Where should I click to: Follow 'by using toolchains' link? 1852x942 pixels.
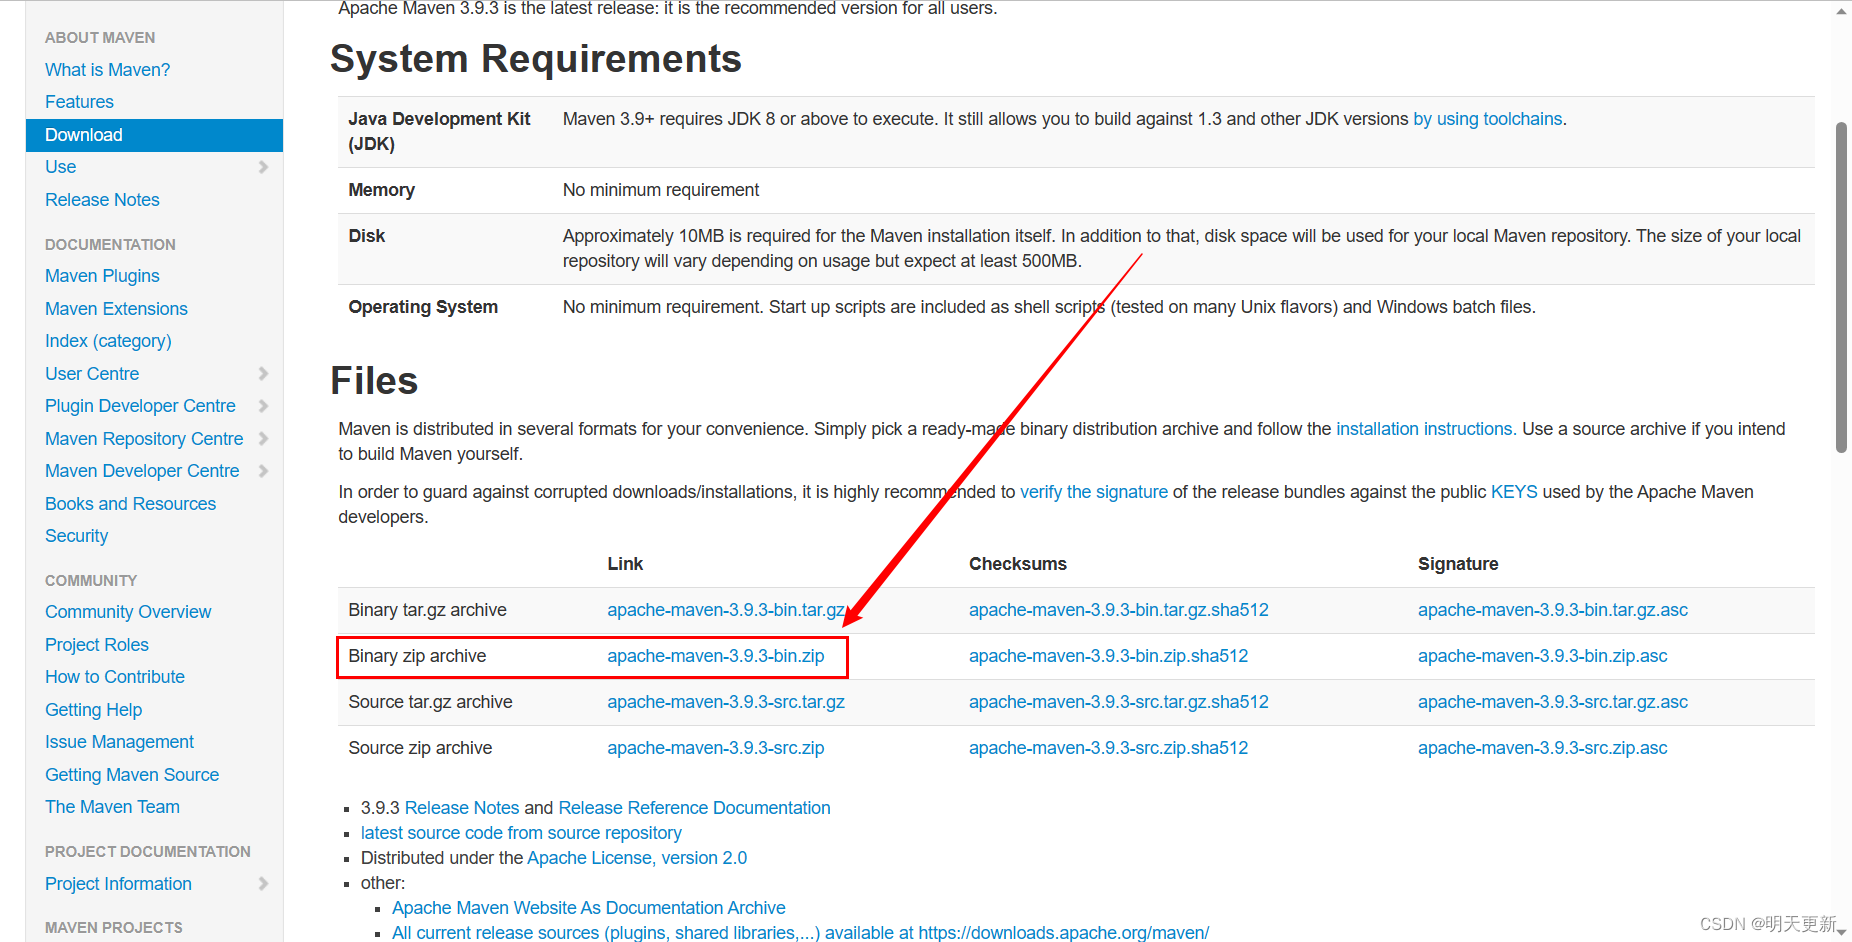click(x=1487, y=119)
